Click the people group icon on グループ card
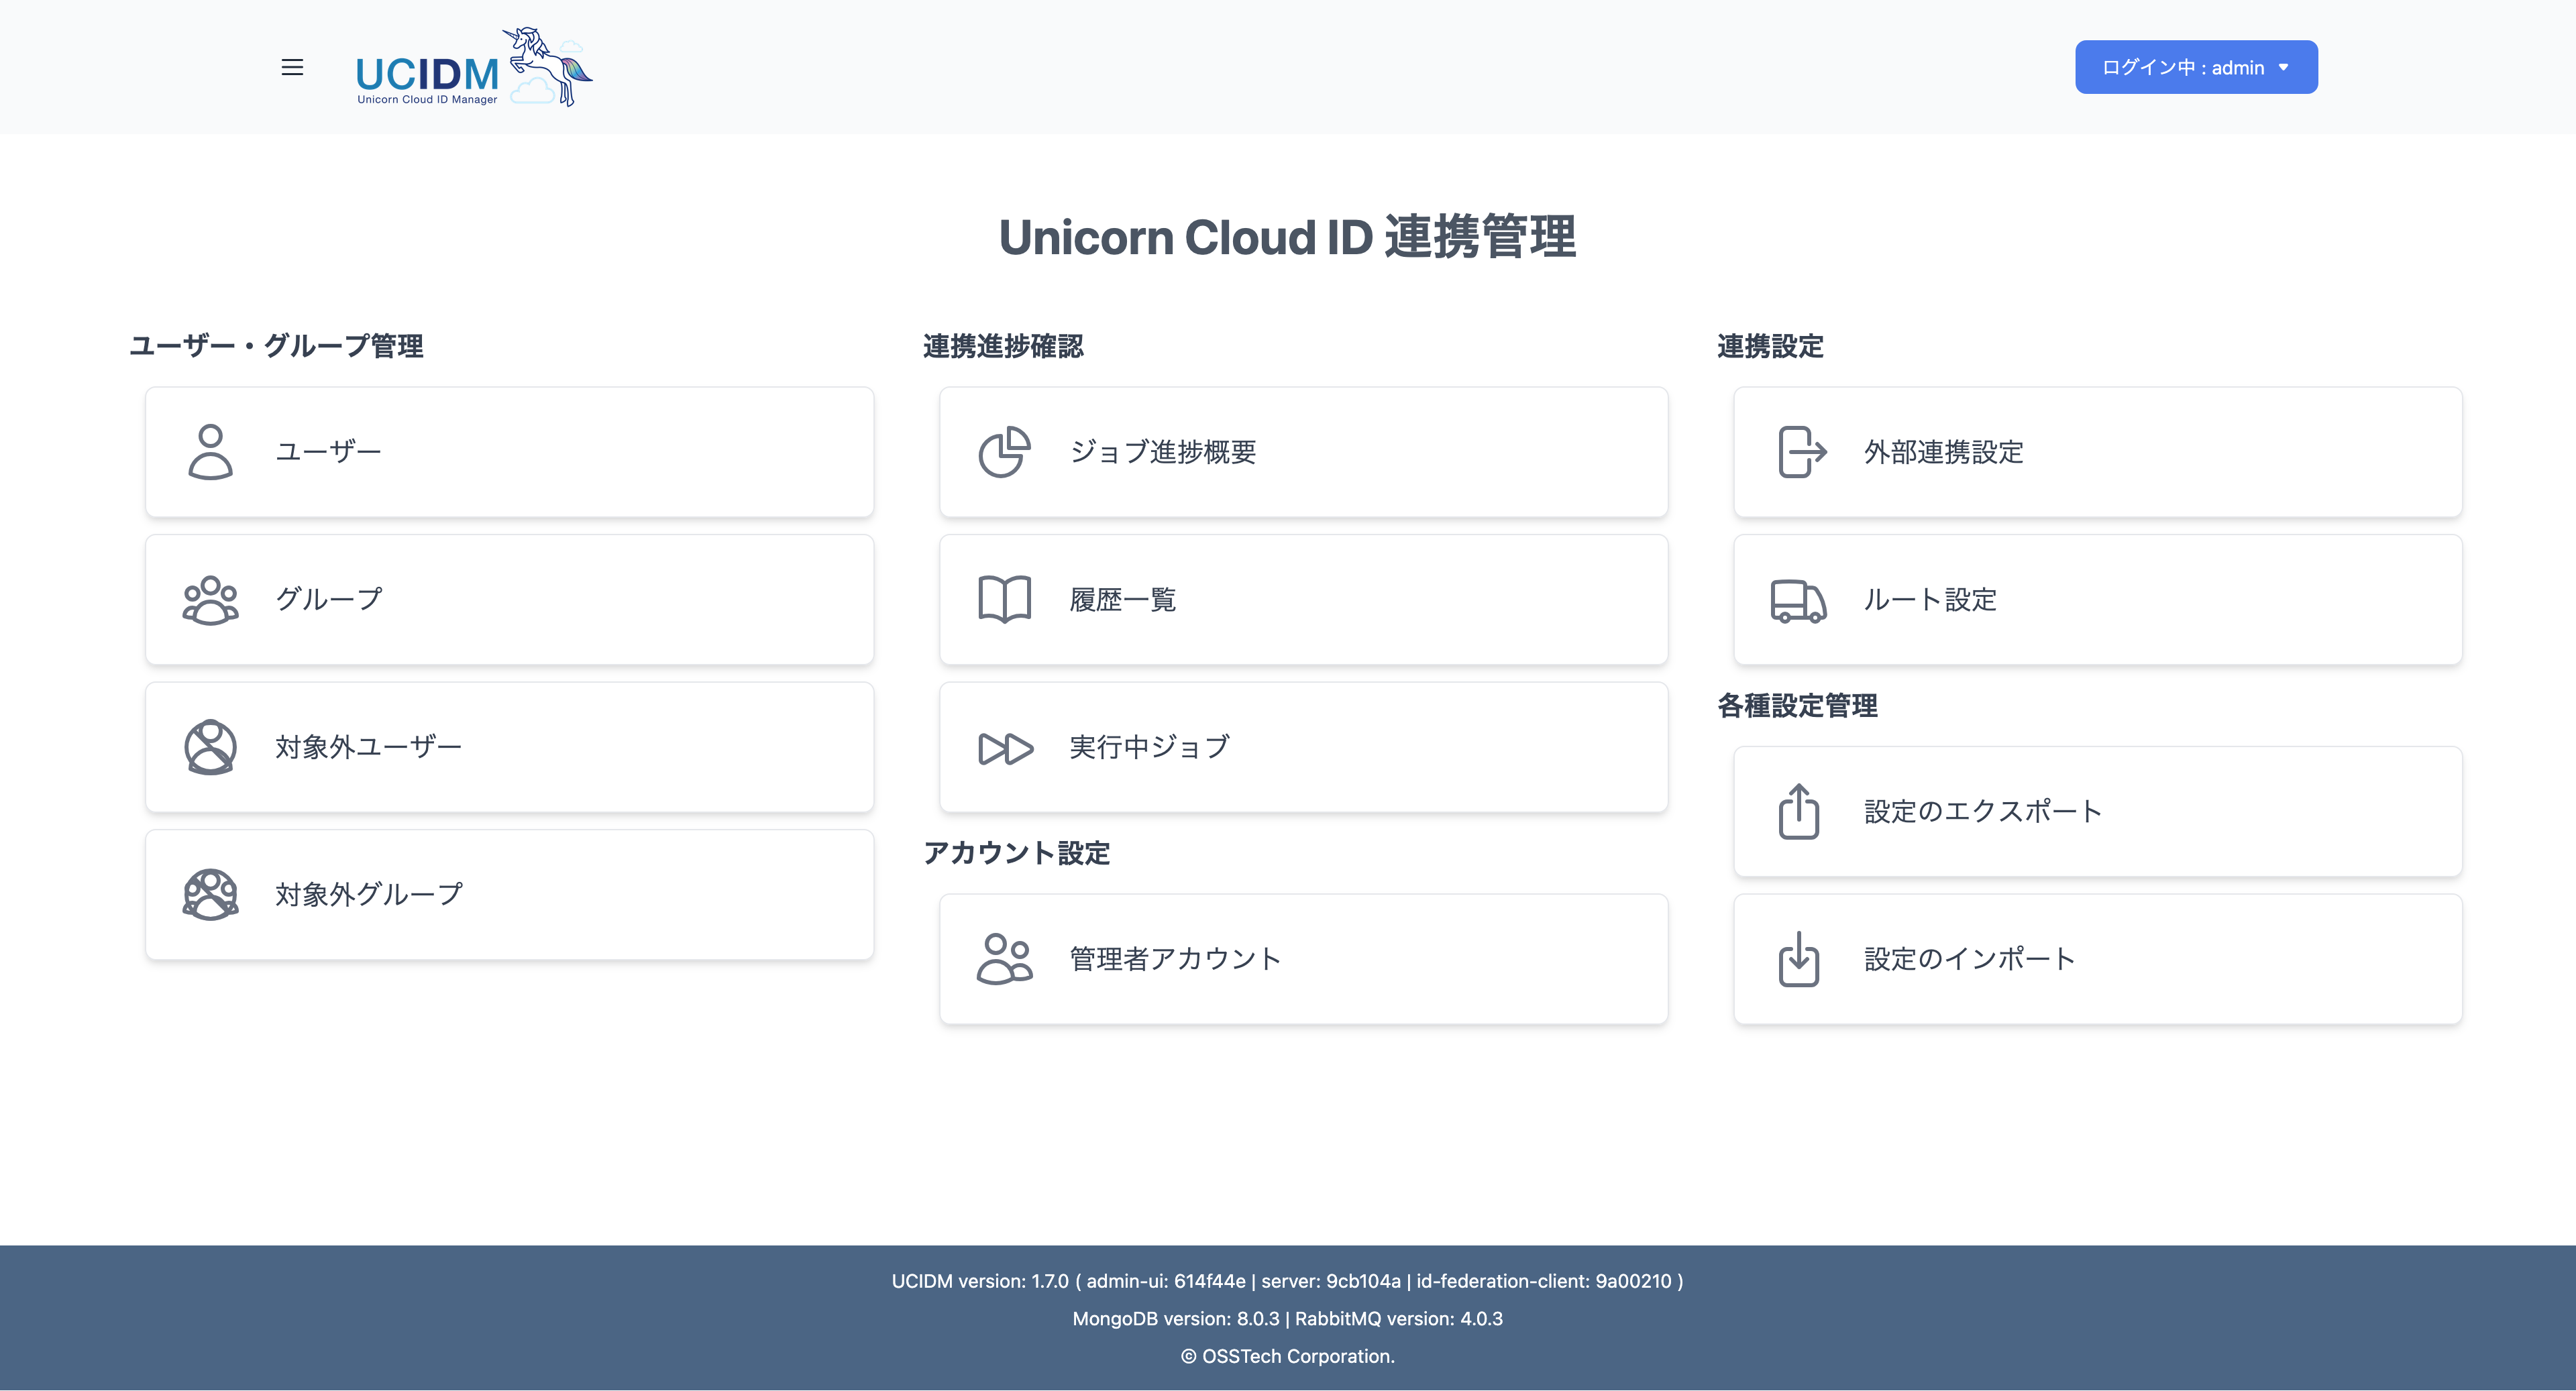Viewport: 2576px width, 1391px height. pyautogui.click(x=210, y=600)
